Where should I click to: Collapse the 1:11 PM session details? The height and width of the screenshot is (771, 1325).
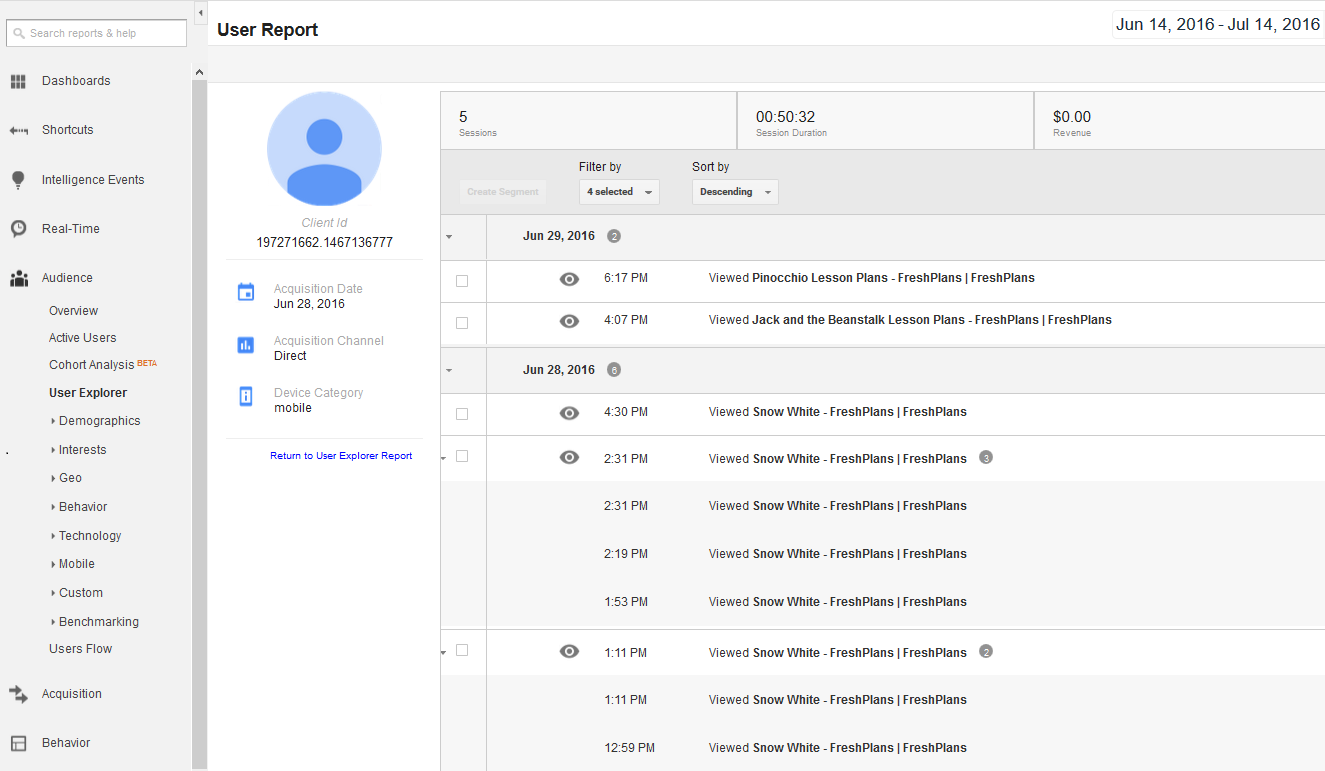[444, 653]
